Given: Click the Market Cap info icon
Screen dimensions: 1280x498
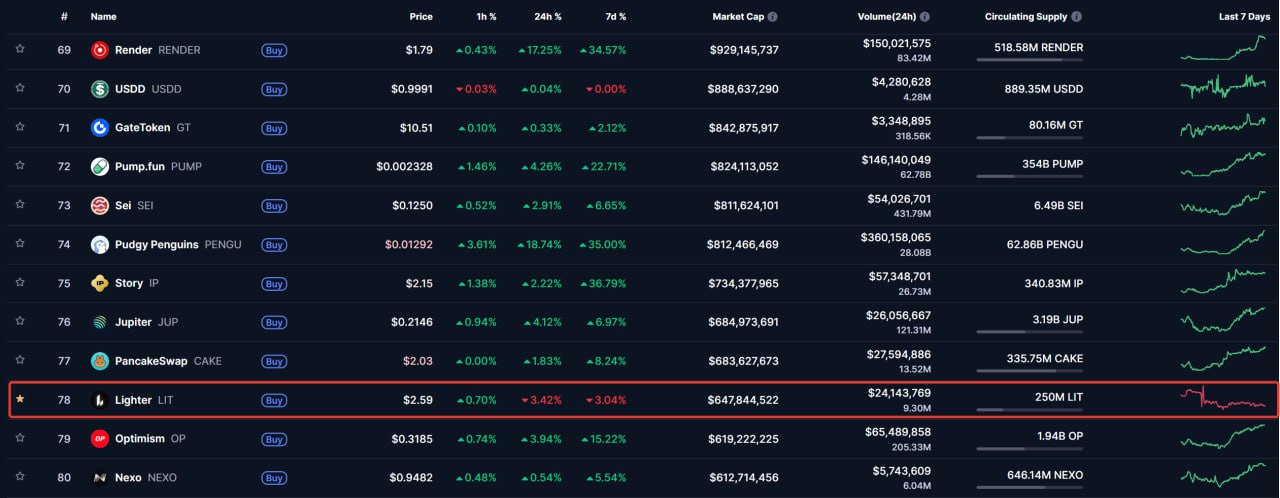Looking at the screenshot, I should [x=773, y=17].
